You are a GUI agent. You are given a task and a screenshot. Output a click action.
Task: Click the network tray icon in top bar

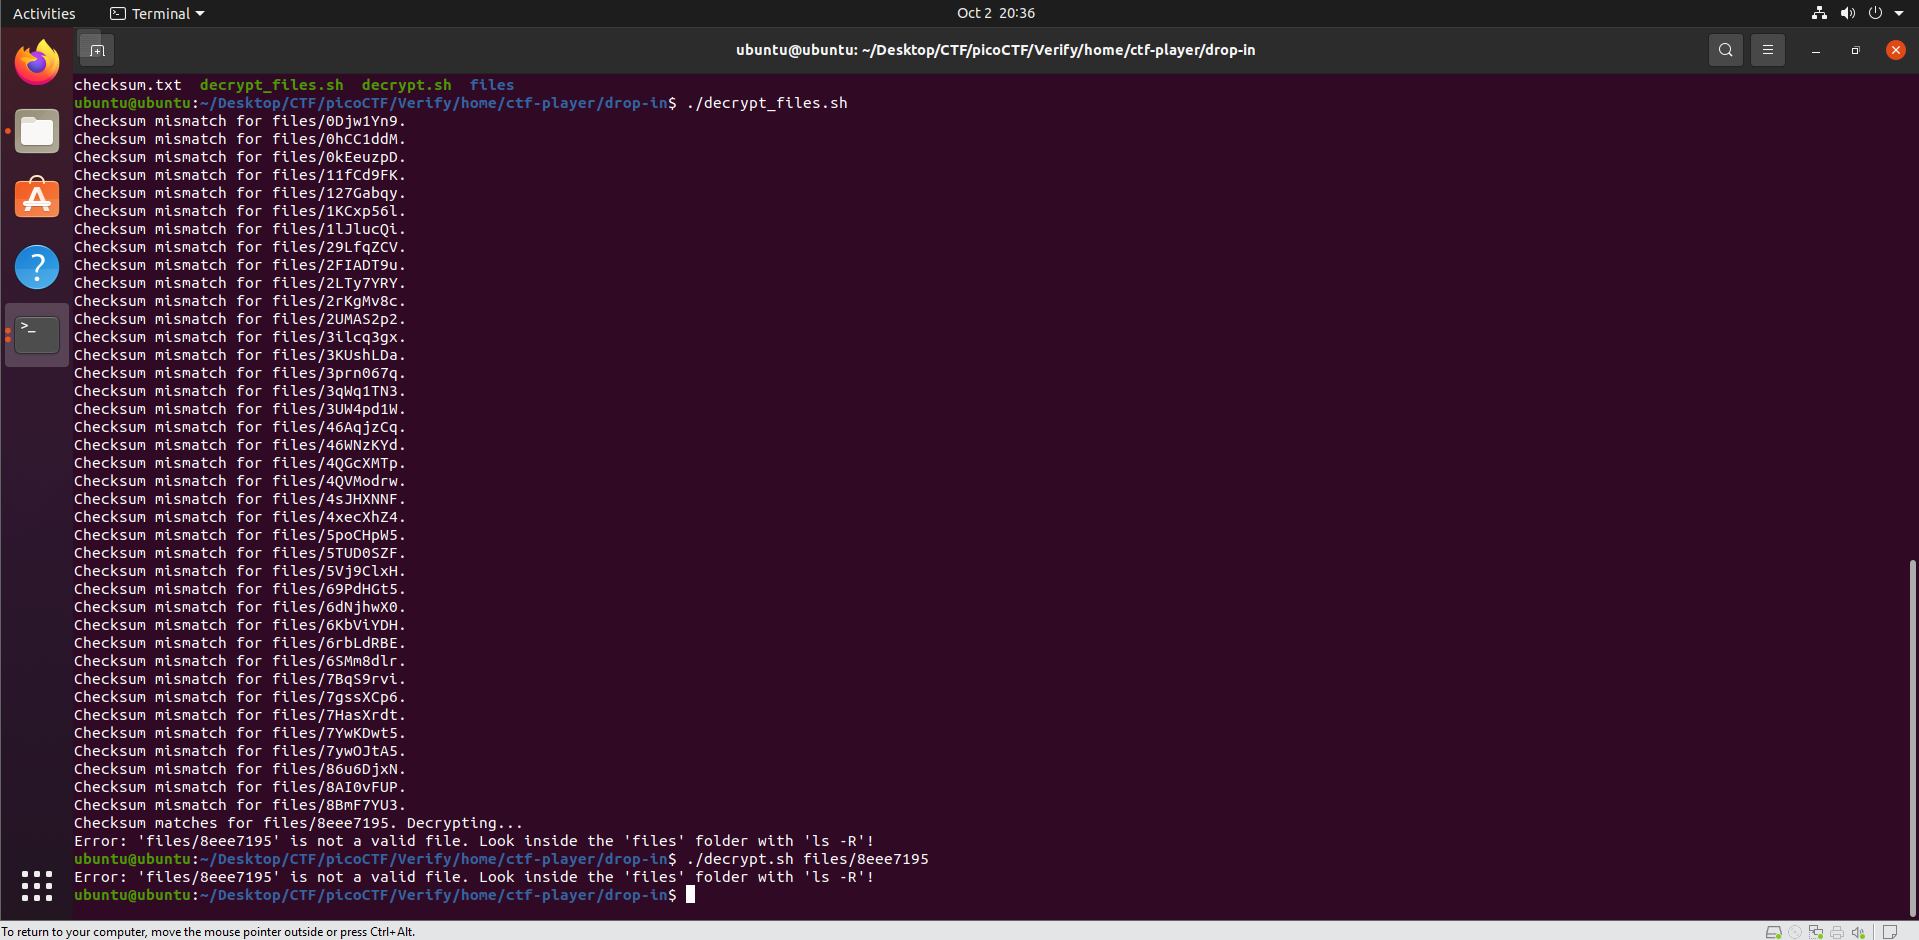point(1818,13)
